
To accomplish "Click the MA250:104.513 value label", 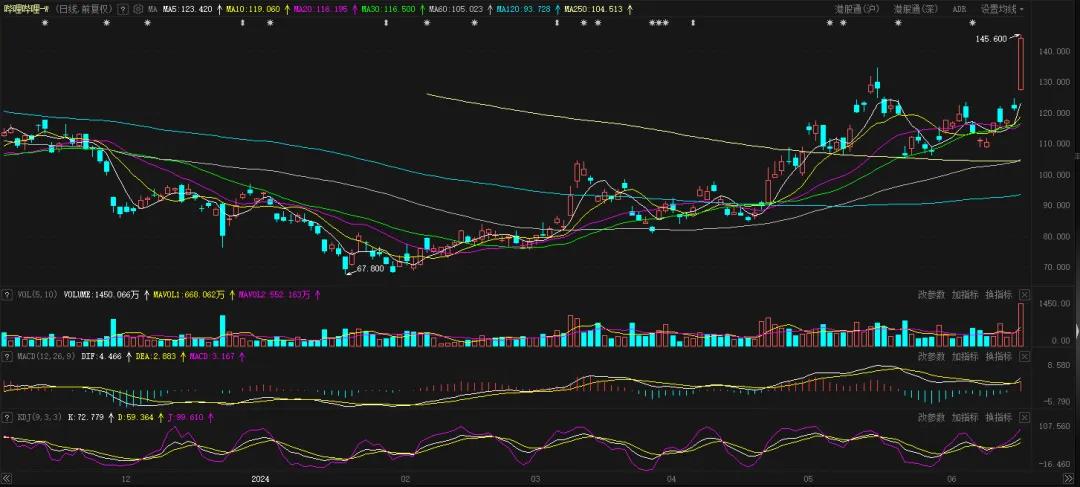I will pyautogui.click(x=593, y=10).
